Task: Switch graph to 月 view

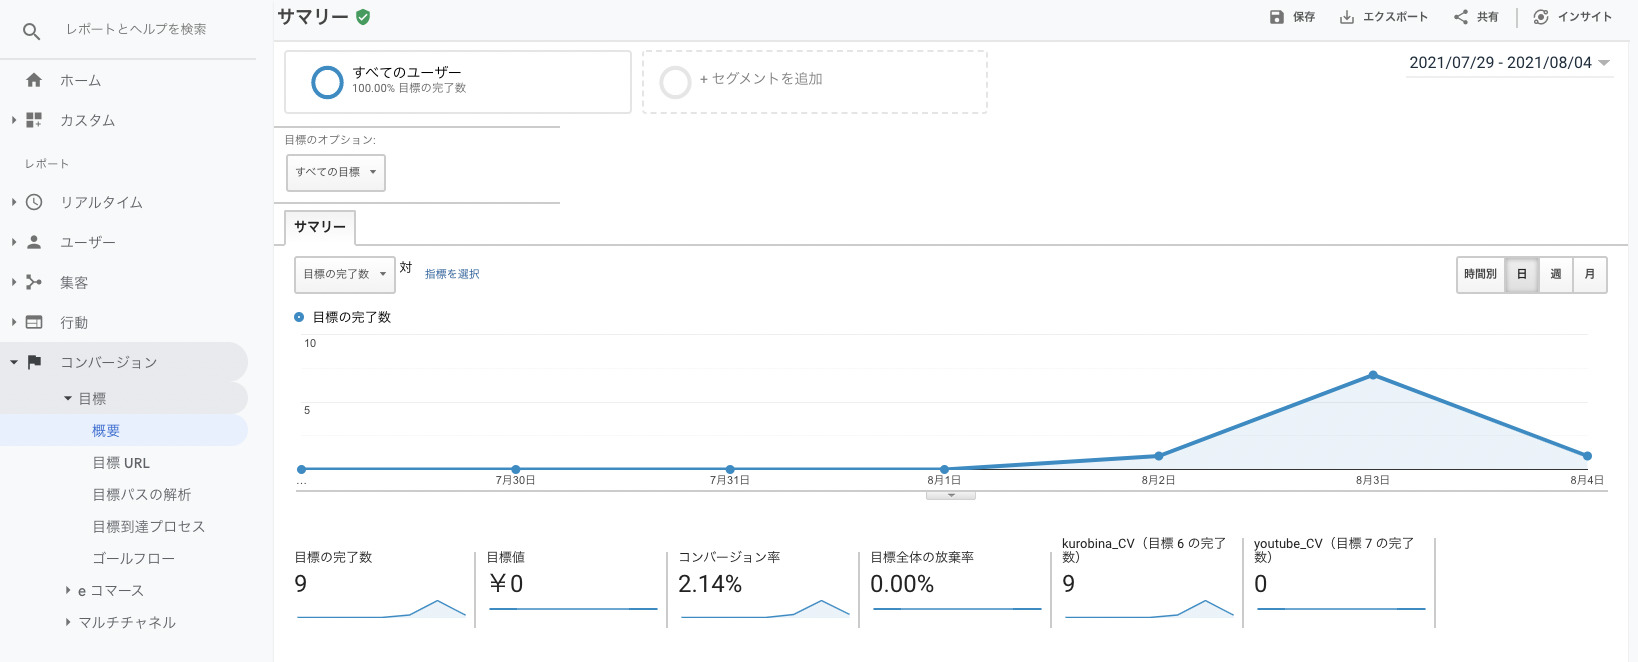Action: [1589, 274]
